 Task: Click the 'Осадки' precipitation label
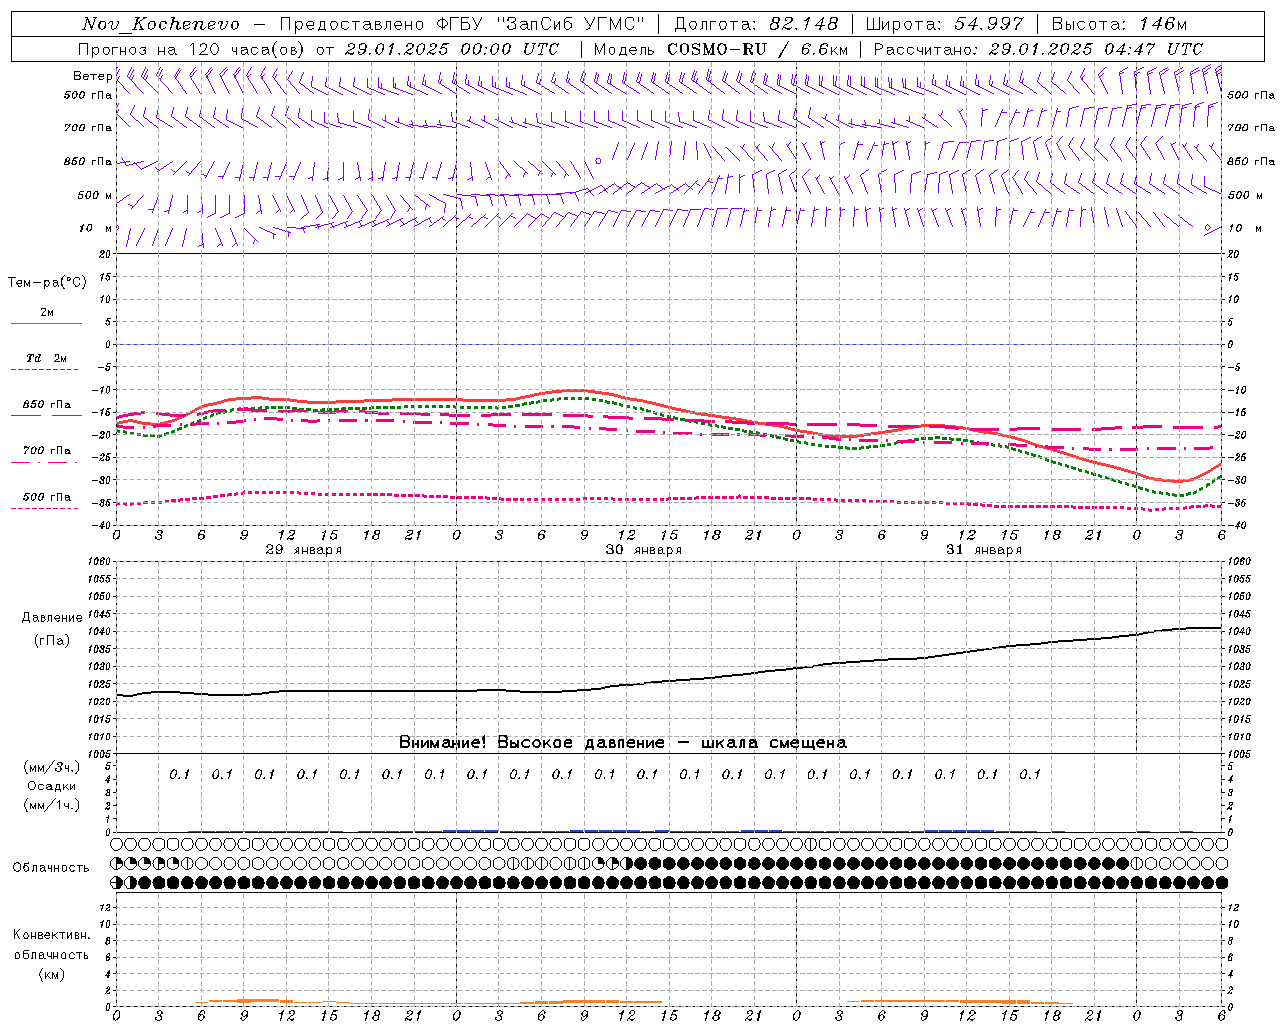click(x=51, y=786)
